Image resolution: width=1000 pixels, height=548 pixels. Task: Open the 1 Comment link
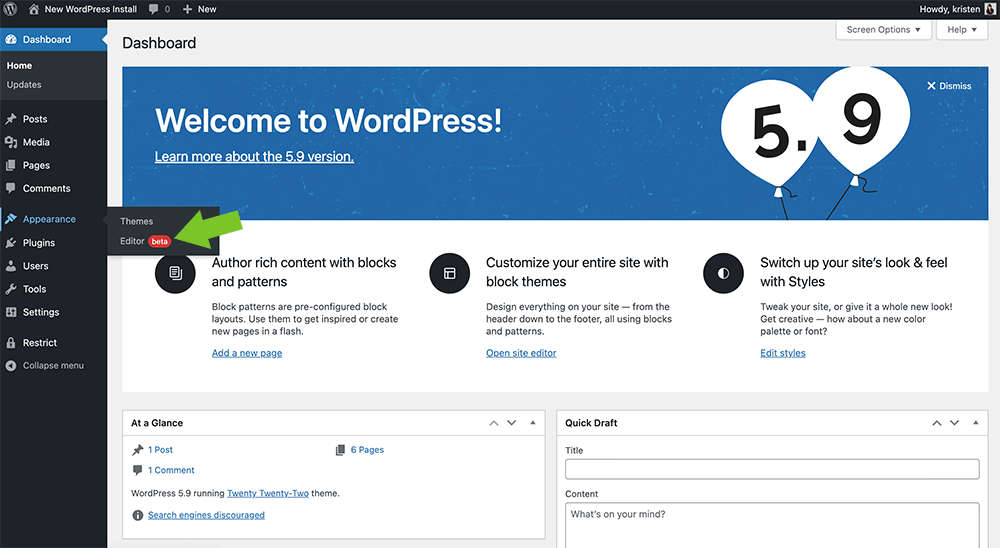coord(171,470)
